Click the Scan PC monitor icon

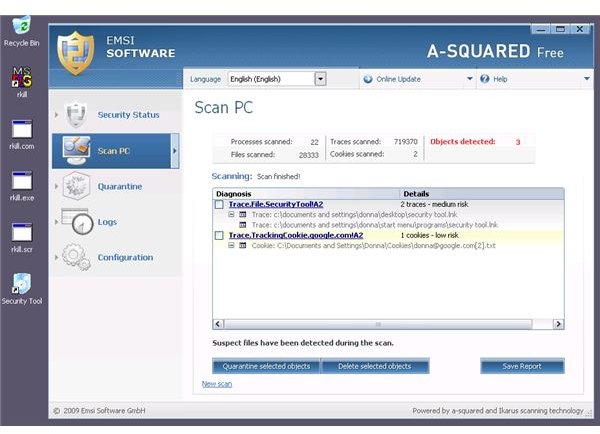[77, 150]
